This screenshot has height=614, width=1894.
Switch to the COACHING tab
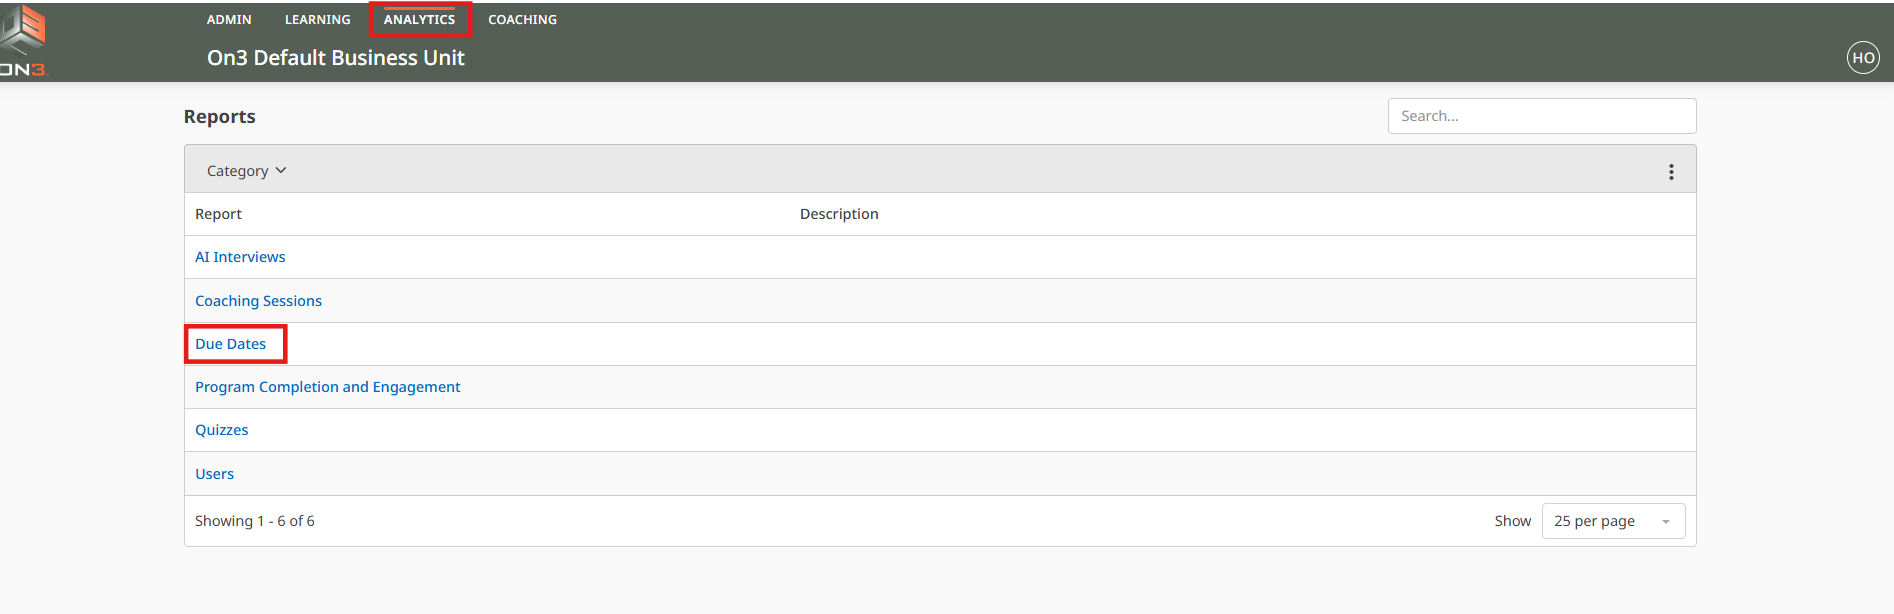click(522, 20)
